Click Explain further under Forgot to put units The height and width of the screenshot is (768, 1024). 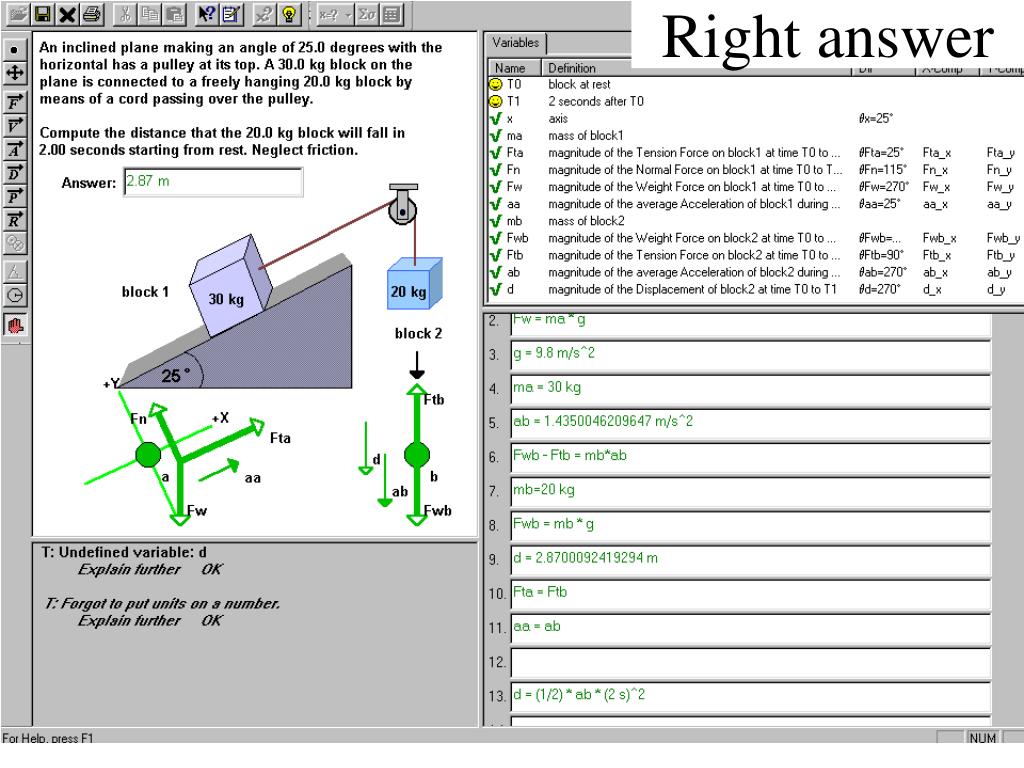click(x=129, y=620)
